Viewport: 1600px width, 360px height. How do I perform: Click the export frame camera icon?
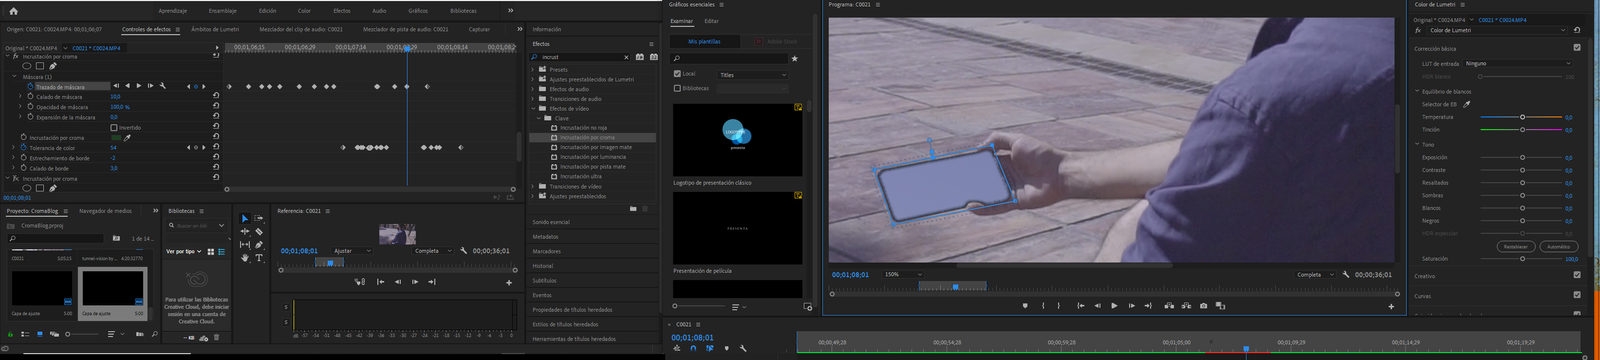(1203, 306)
